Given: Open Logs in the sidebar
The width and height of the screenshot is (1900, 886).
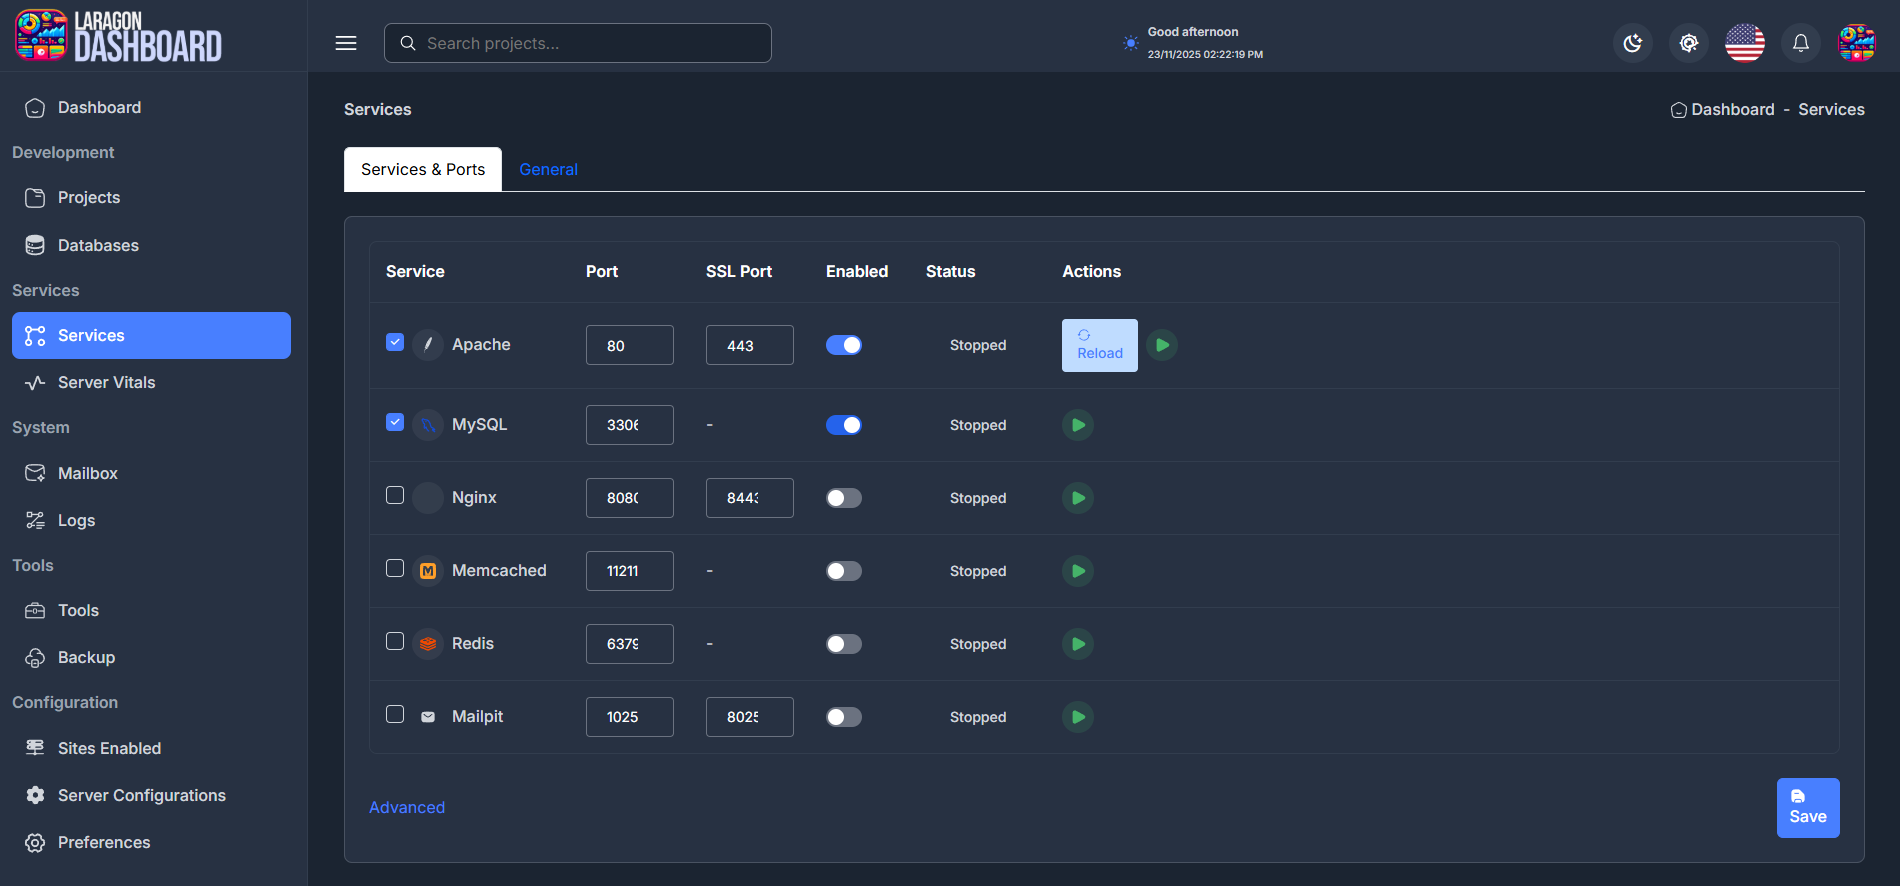Looking at the screenshot, I should 151,520.
